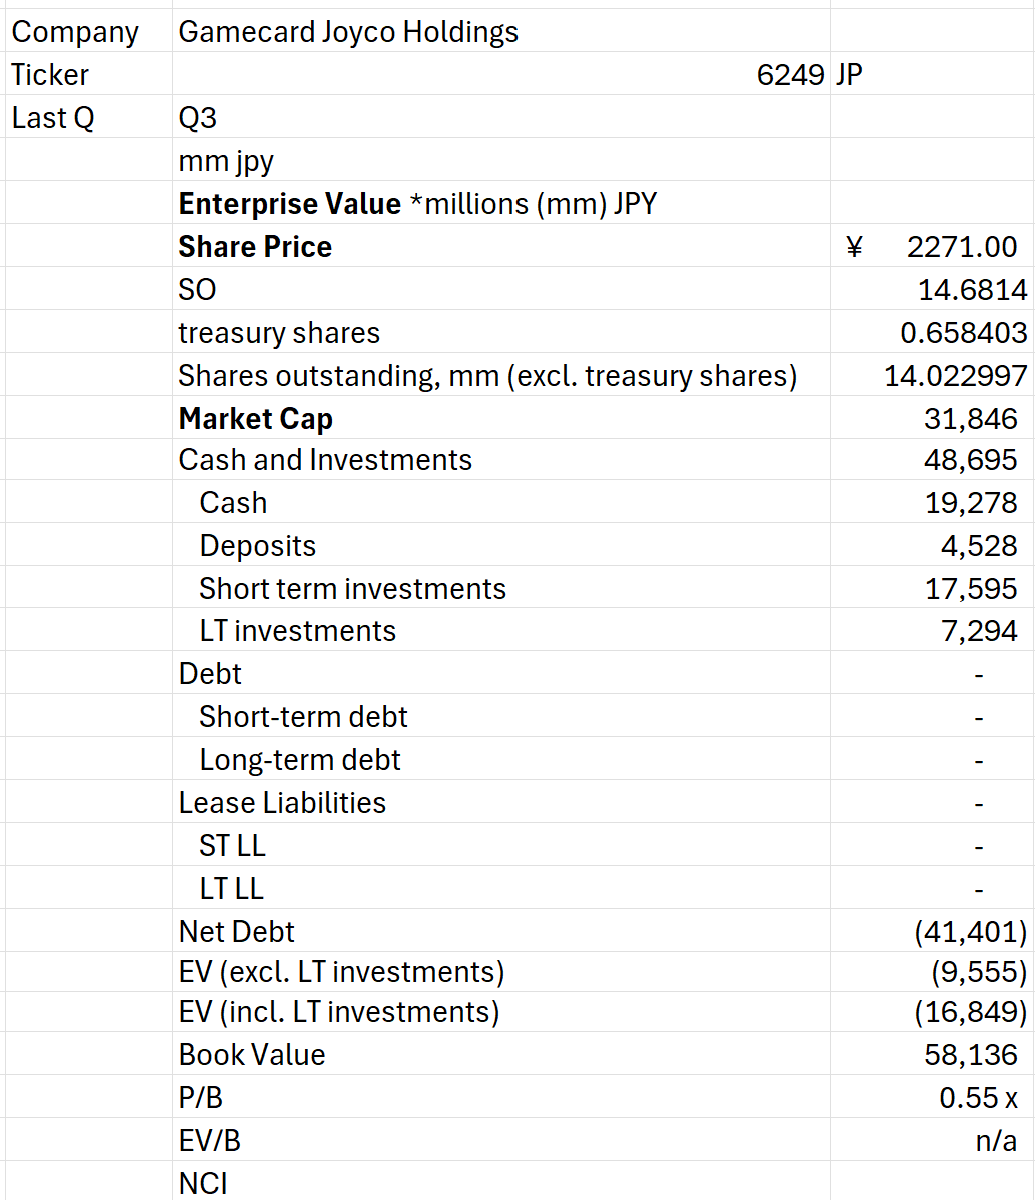Click the 'treasury shares' label cell
The height and width of the screenshot is (1200, 1035).
pos(279,333)
